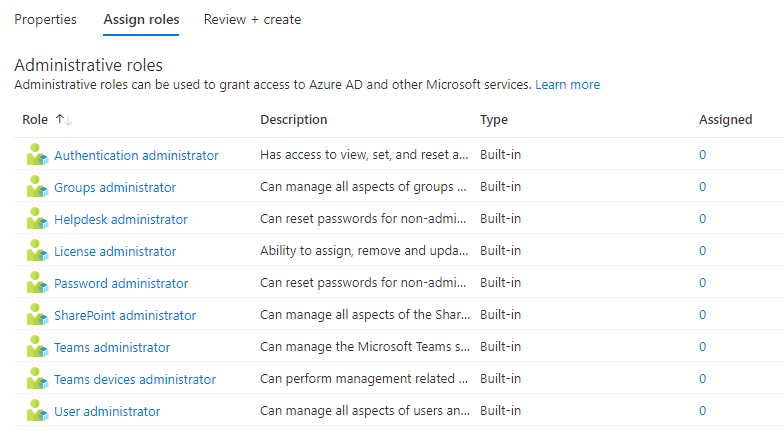
Task: Click the Assigned column header
Action: point(725,120)
